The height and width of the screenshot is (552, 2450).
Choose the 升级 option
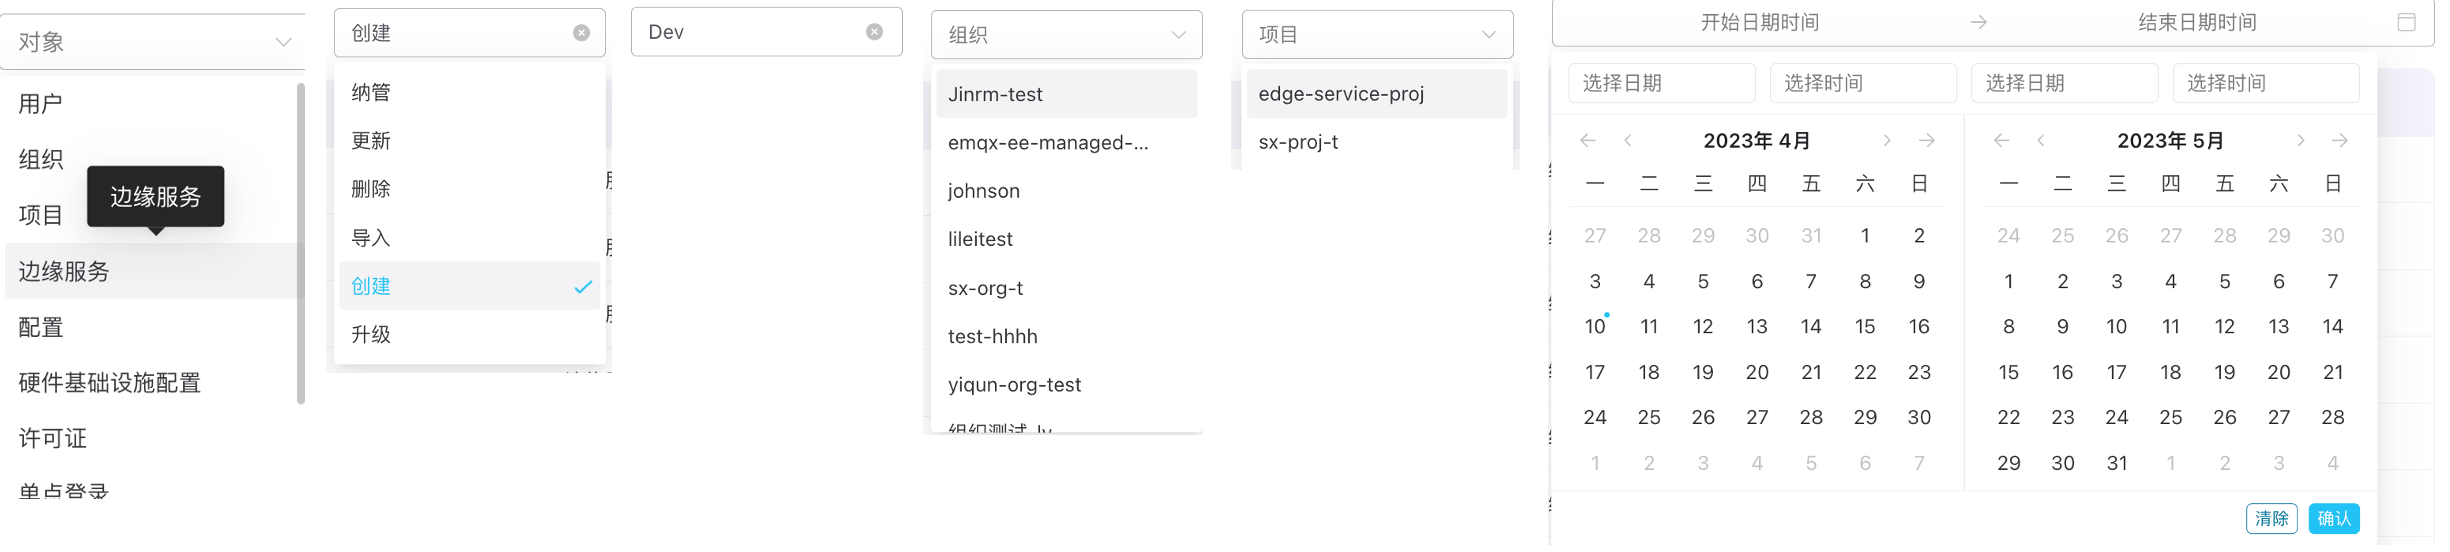pyautogui.click(x=371, y=334)
